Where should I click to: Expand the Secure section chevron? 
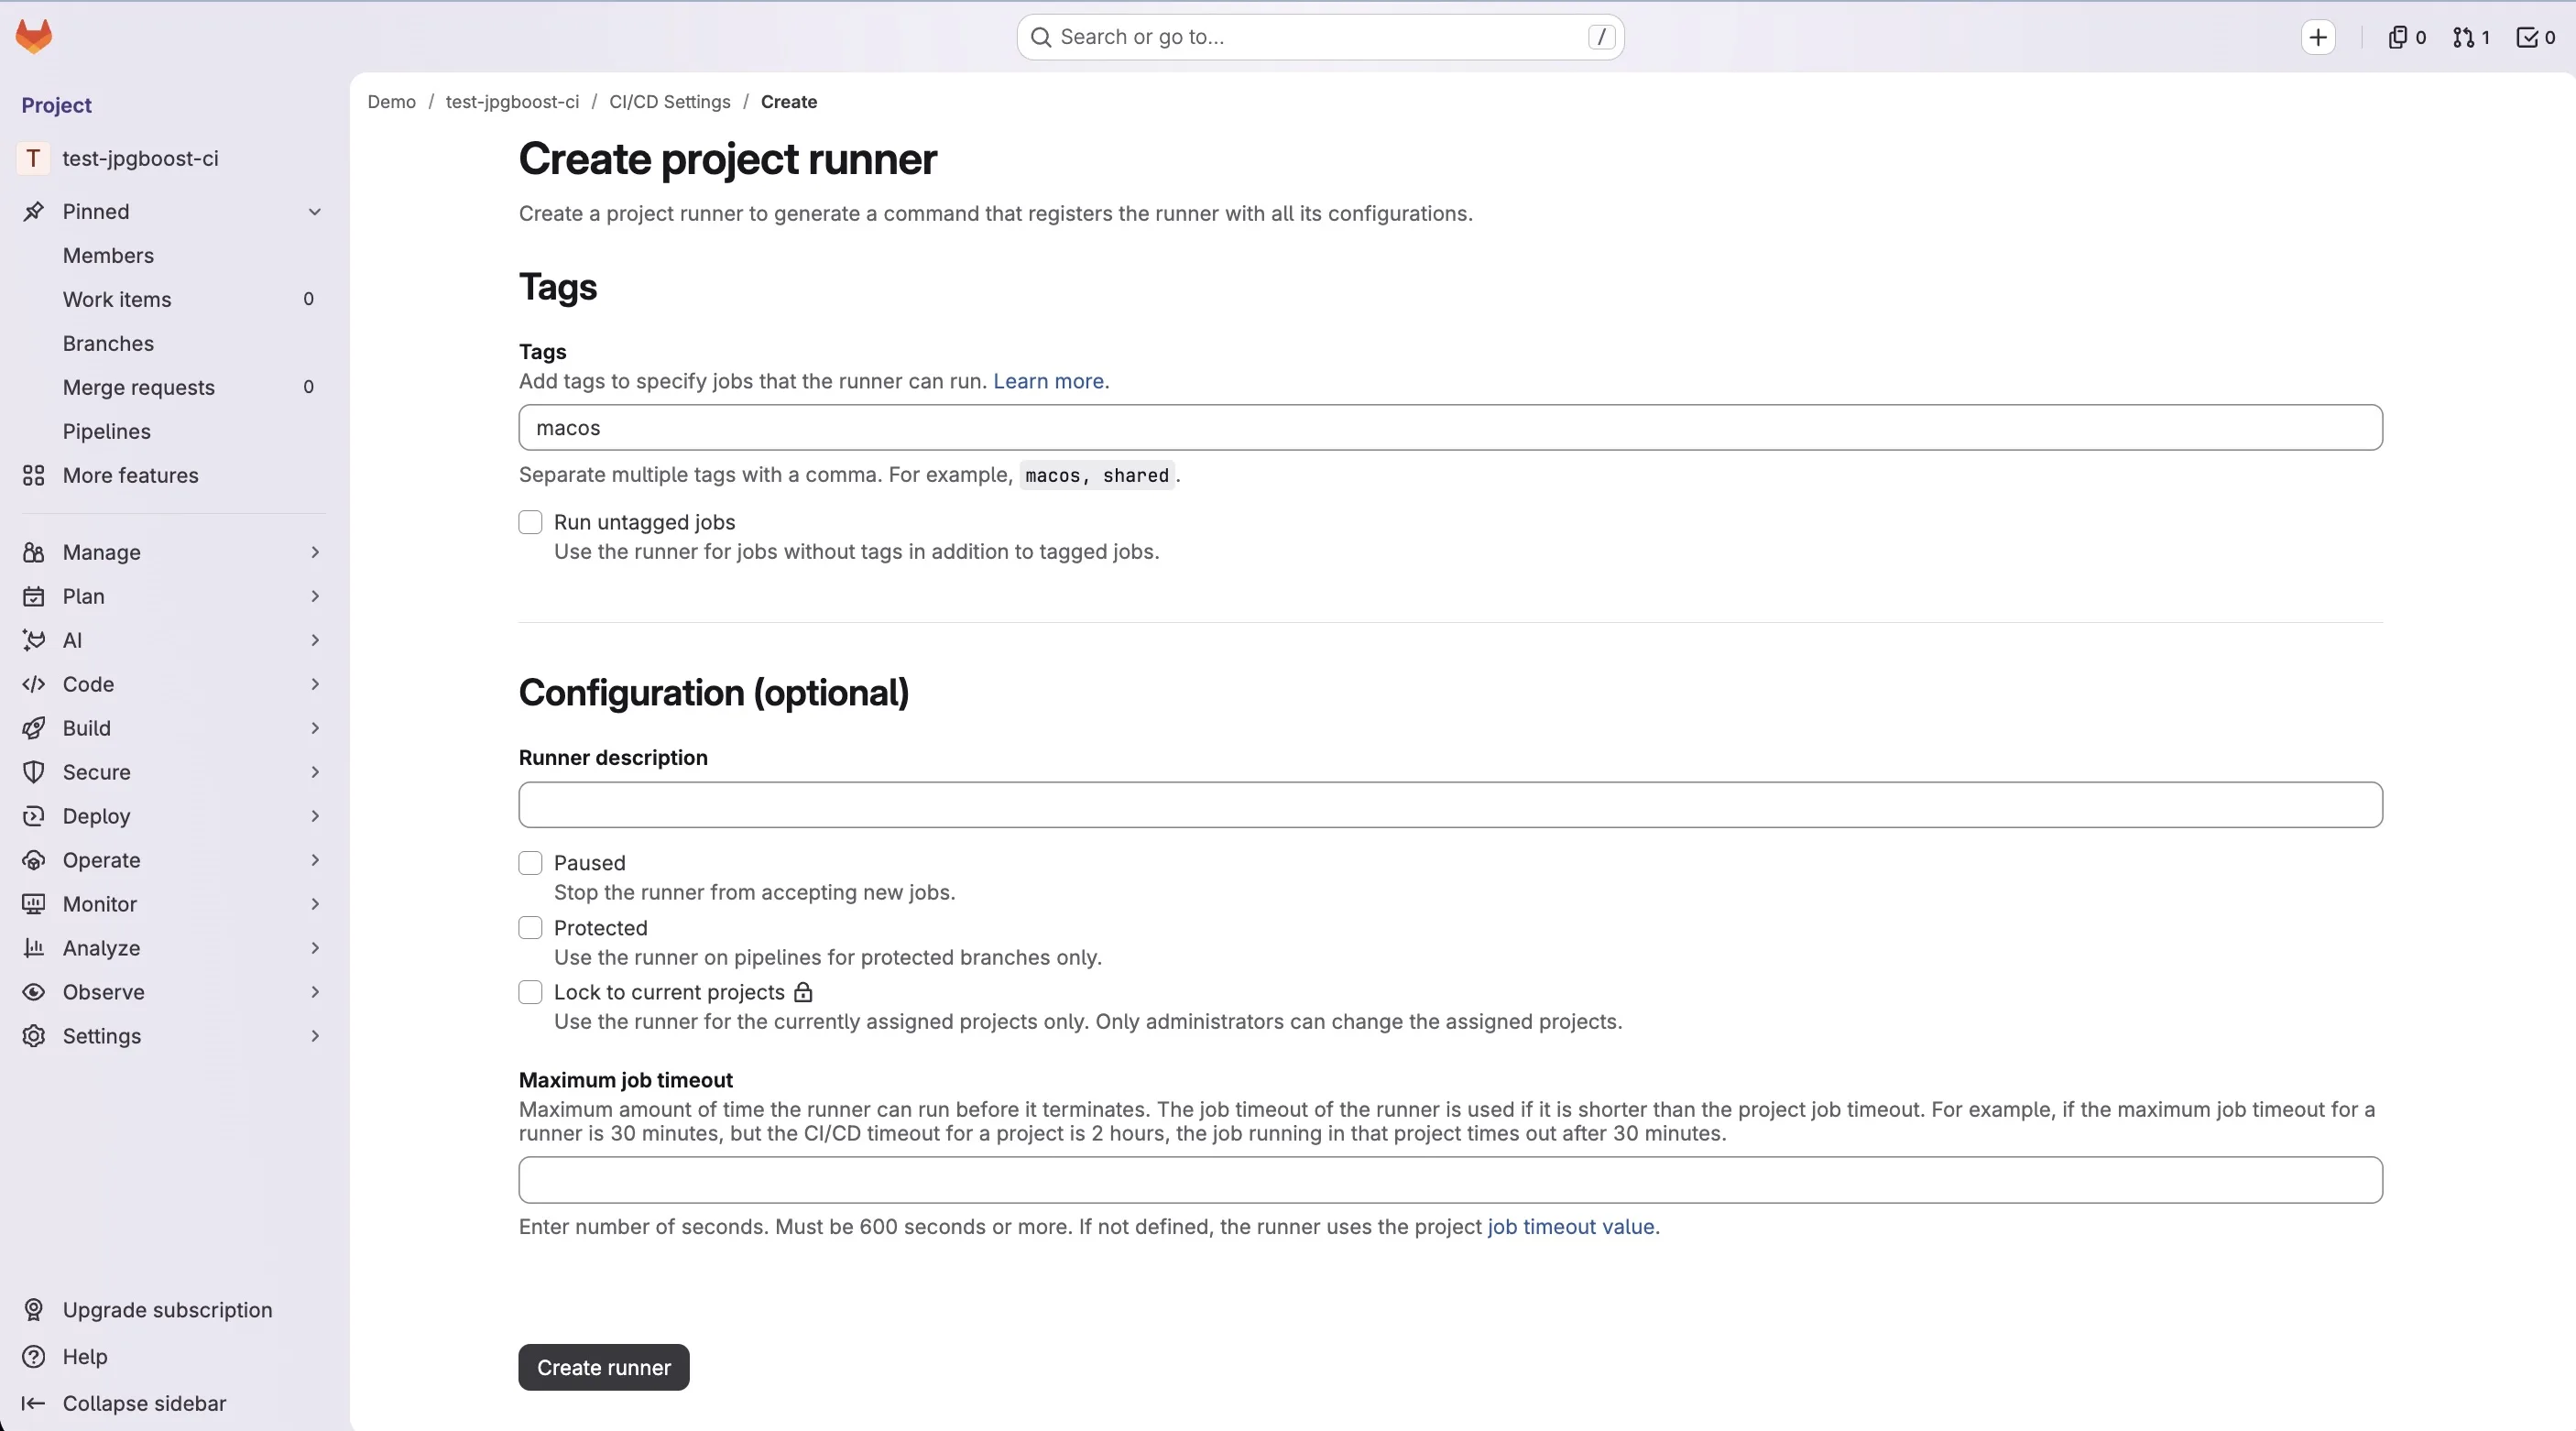[315, 772]
